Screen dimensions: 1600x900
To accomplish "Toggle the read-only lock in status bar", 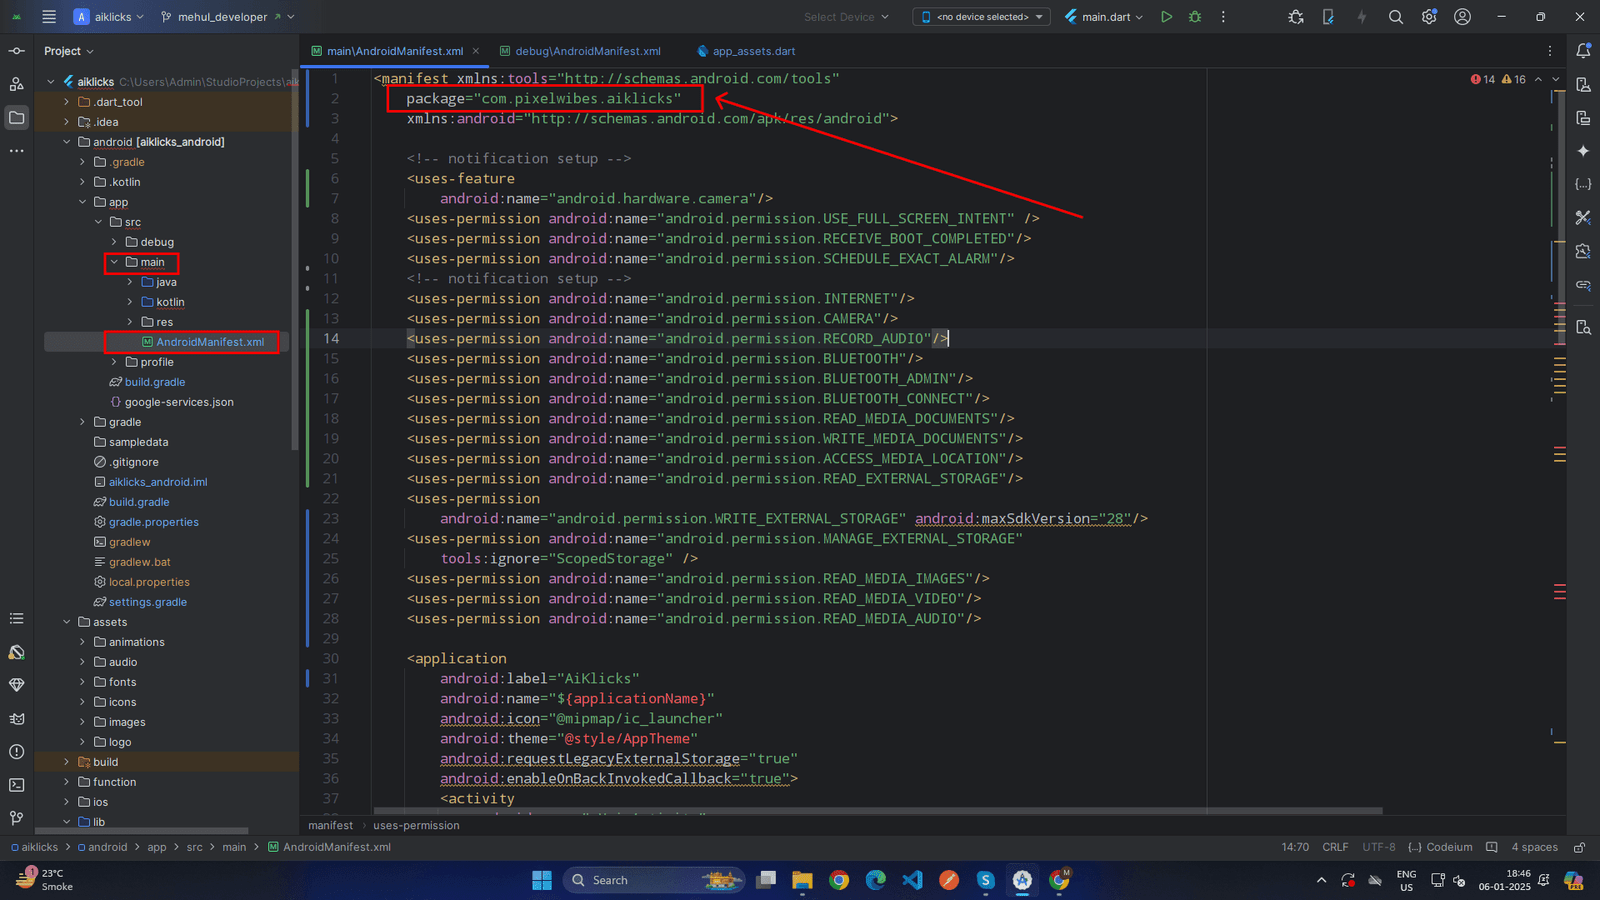I will click(1580, 847).
